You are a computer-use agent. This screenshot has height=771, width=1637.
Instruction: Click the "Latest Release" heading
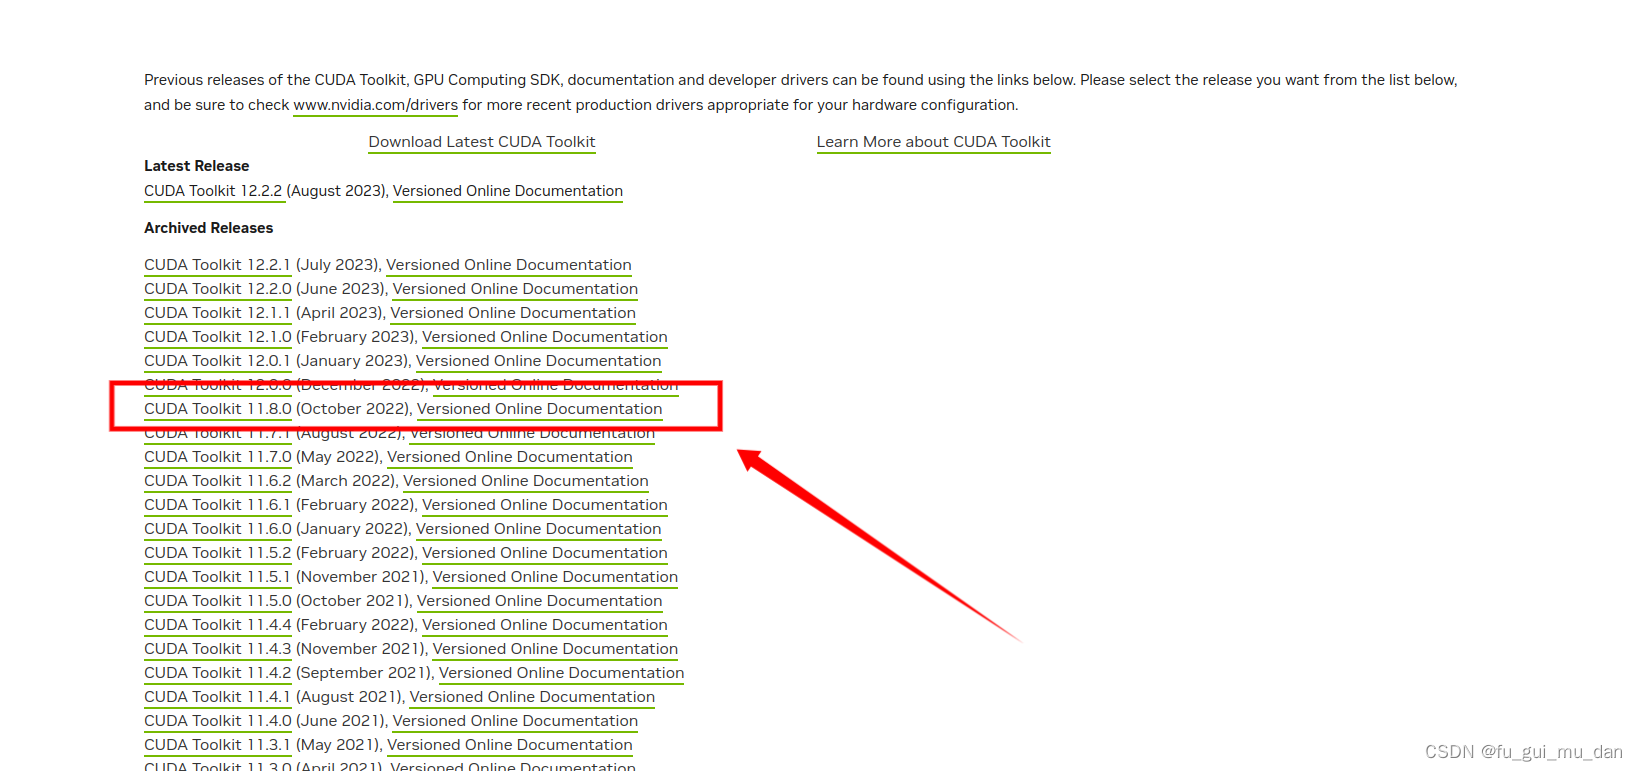(x=197, y=166)
